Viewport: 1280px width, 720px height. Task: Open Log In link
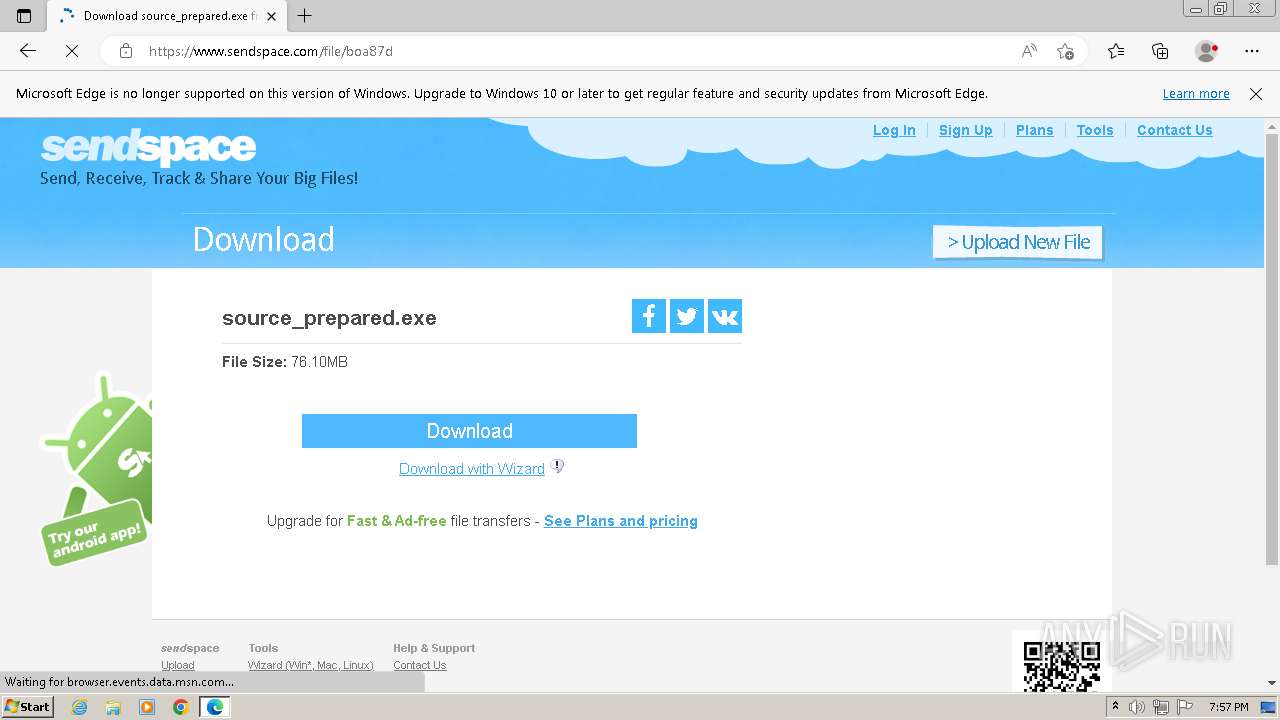pos(894,130)
